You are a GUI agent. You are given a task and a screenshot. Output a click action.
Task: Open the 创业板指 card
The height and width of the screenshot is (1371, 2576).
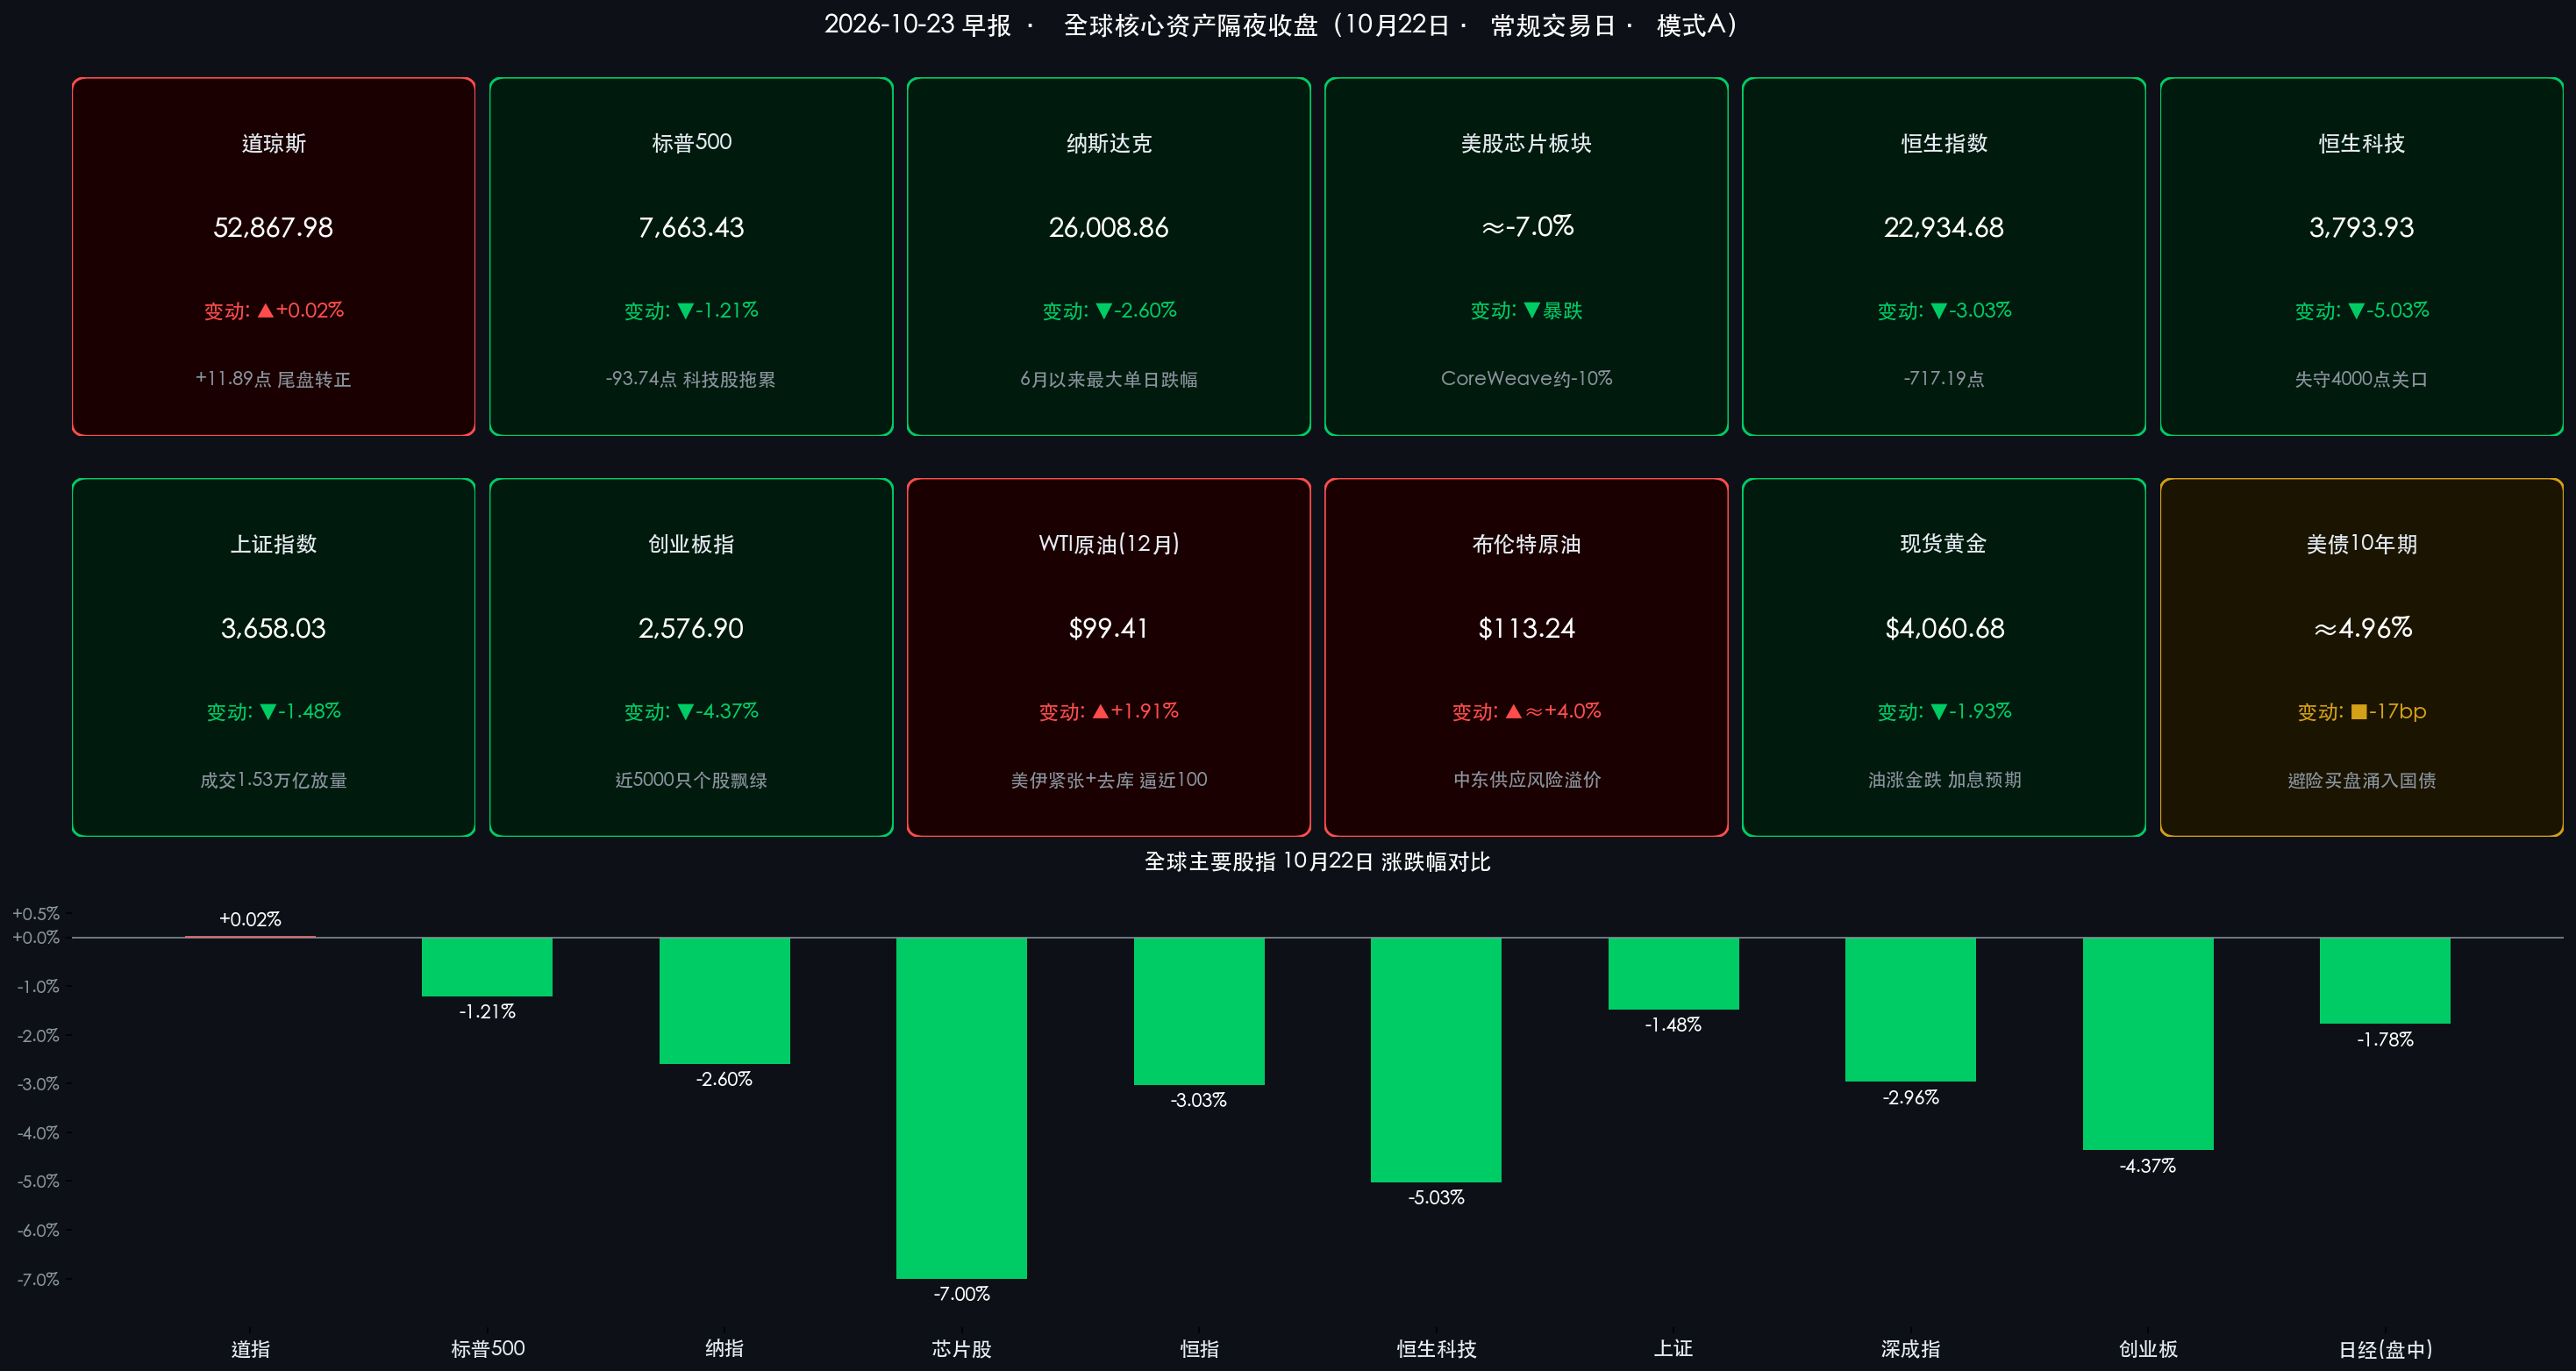click(x=691, y=657)
